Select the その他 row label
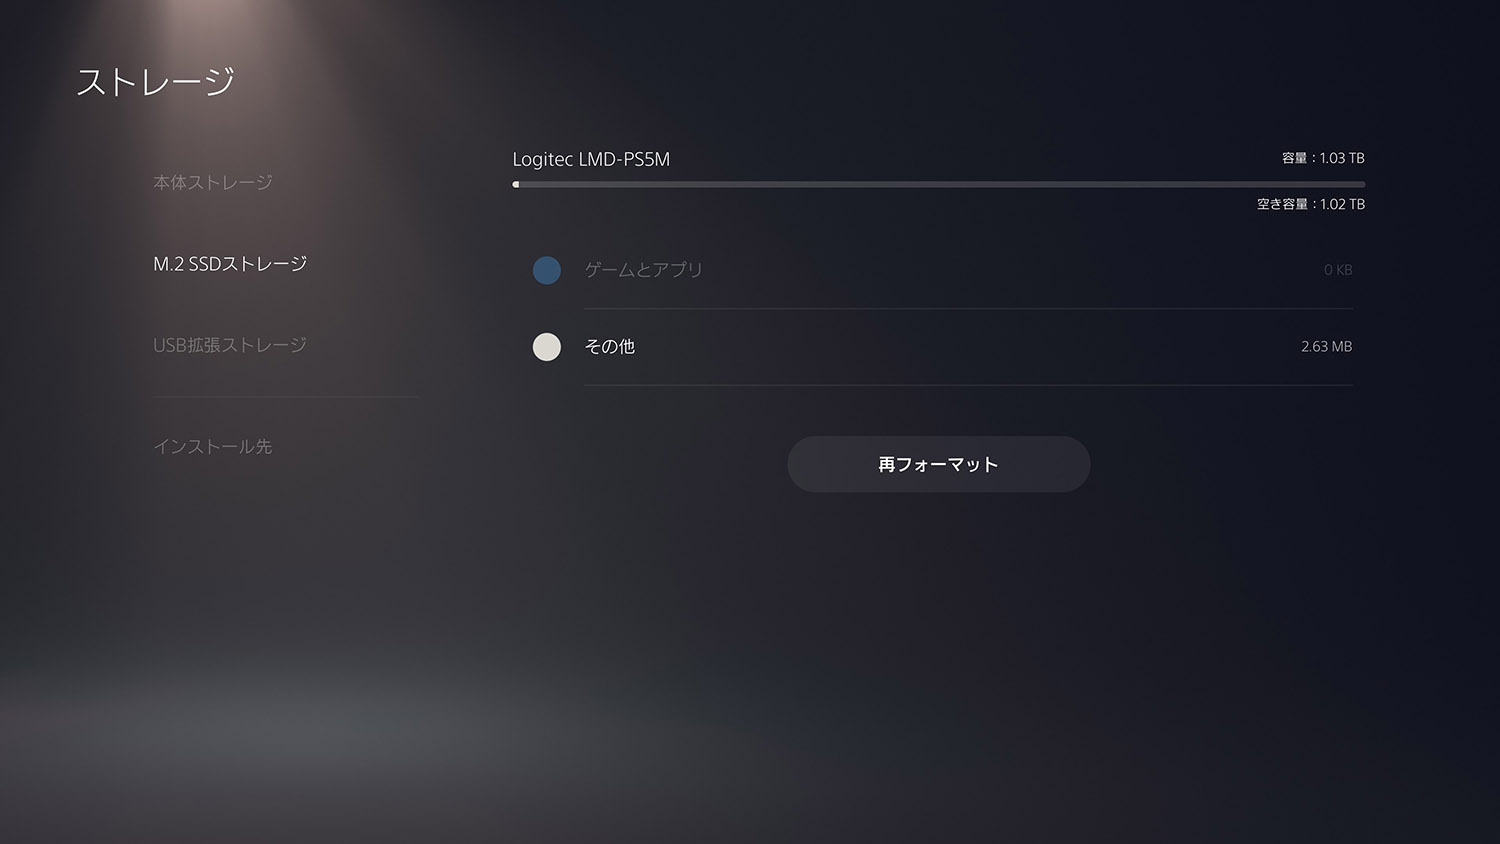The height and width of the screenshot is (844, 1500). 610,347
